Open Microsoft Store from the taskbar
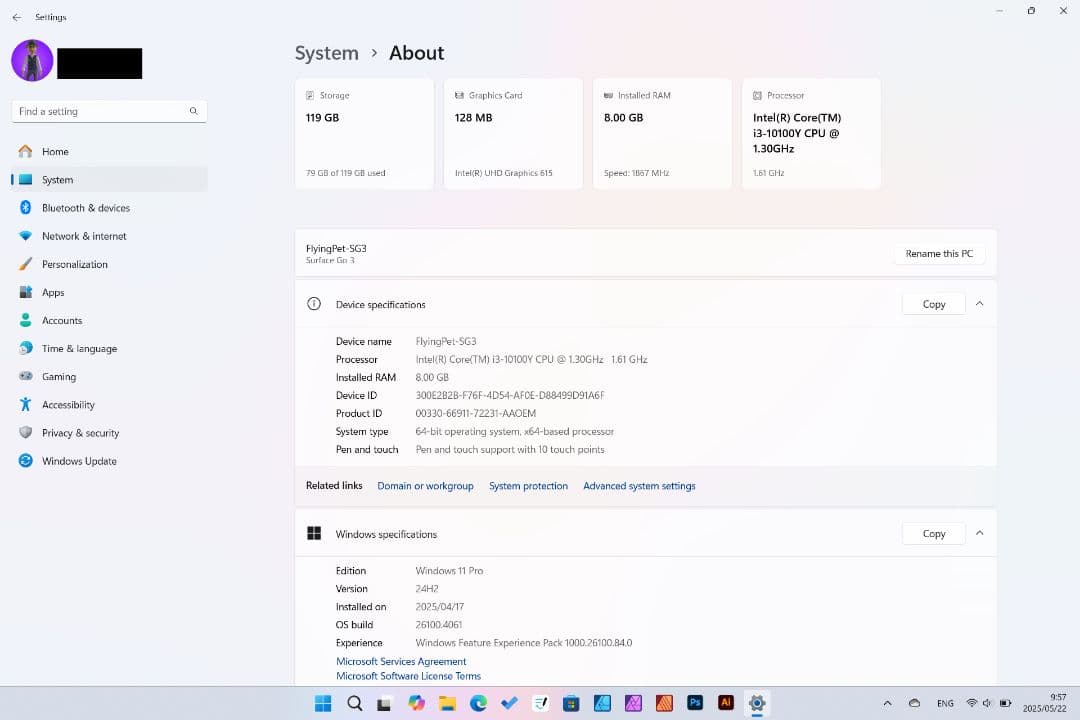This screenshot has height=720, width=1080. (x=571, y=703)
